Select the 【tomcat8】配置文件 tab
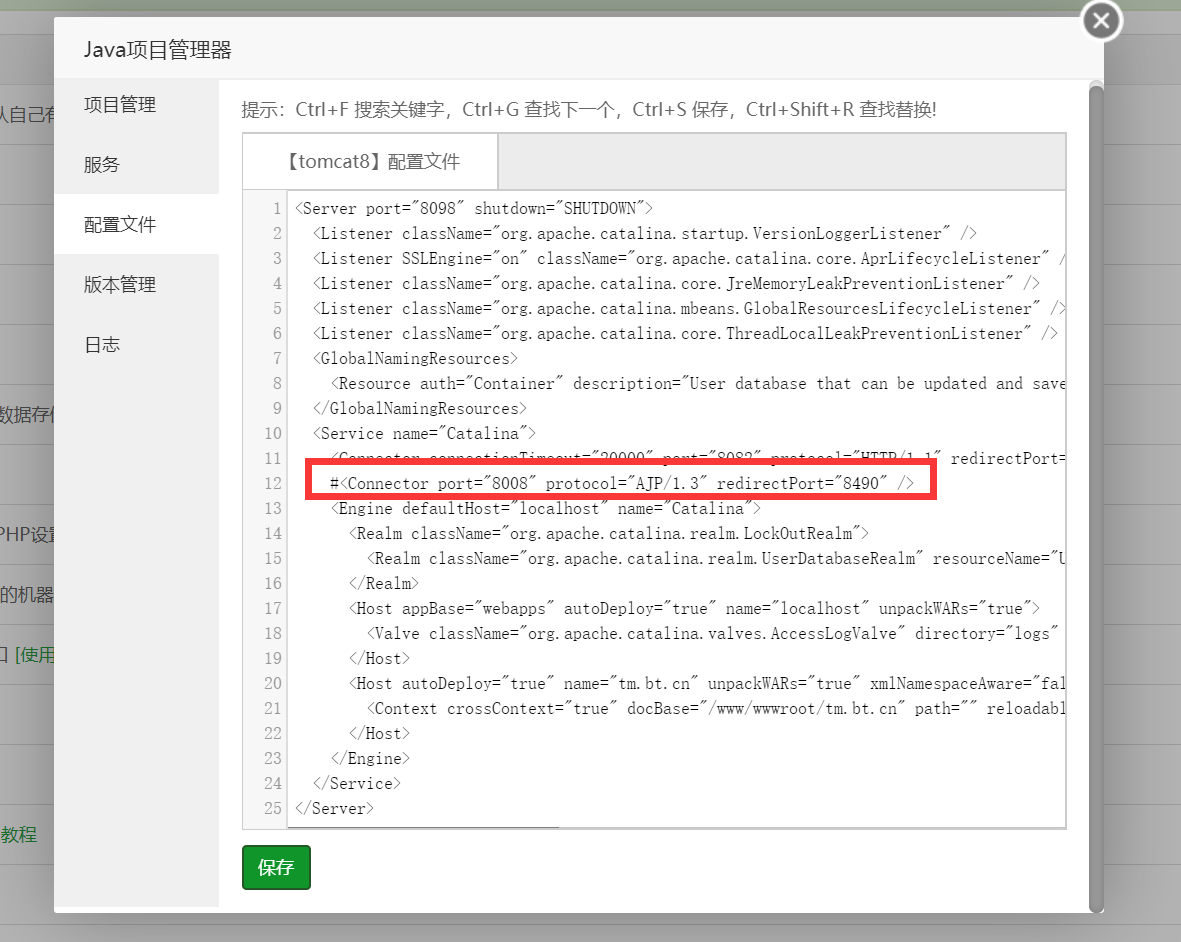 click(x=370, y=162)
